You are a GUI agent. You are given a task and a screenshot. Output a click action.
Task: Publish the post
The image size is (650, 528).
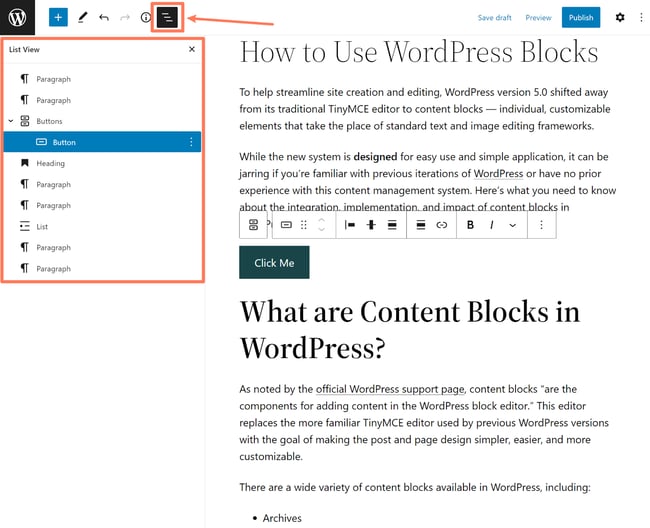580,17
